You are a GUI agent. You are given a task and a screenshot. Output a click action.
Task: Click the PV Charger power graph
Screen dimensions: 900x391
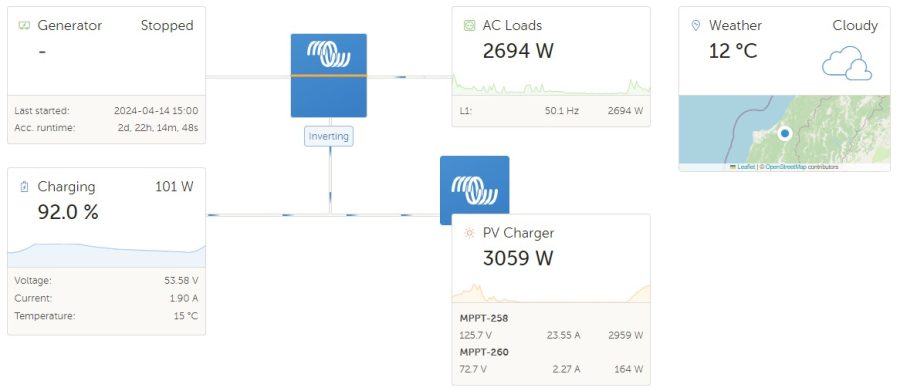click(551, 293)
